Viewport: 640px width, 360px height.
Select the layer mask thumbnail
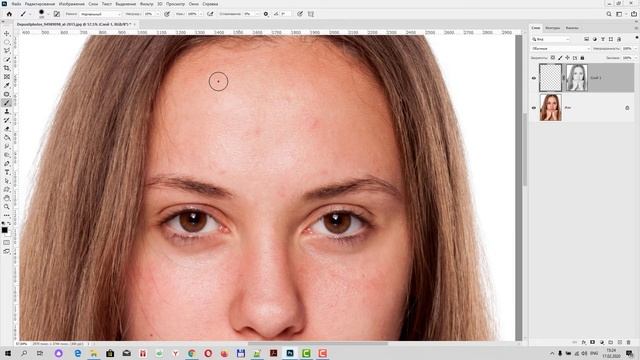tap(577, 78)
